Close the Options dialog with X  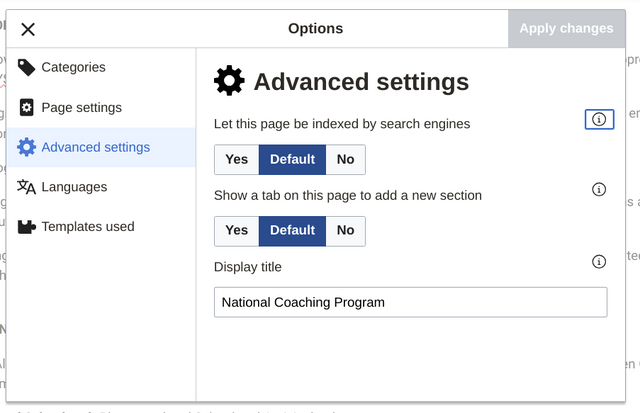(28, 29)
